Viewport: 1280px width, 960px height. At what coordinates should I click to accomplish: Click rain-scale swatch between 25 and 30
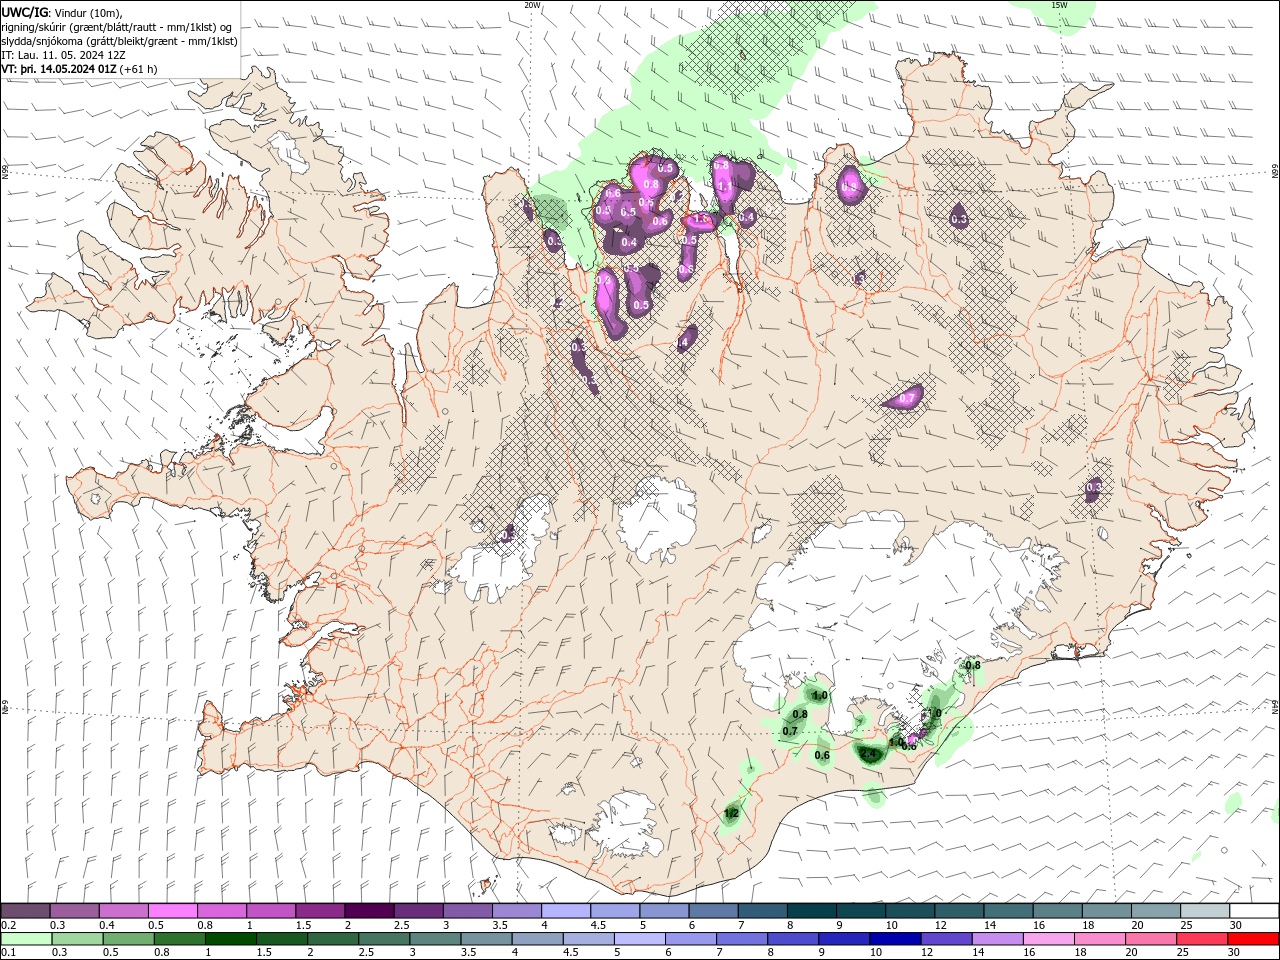1201,939
